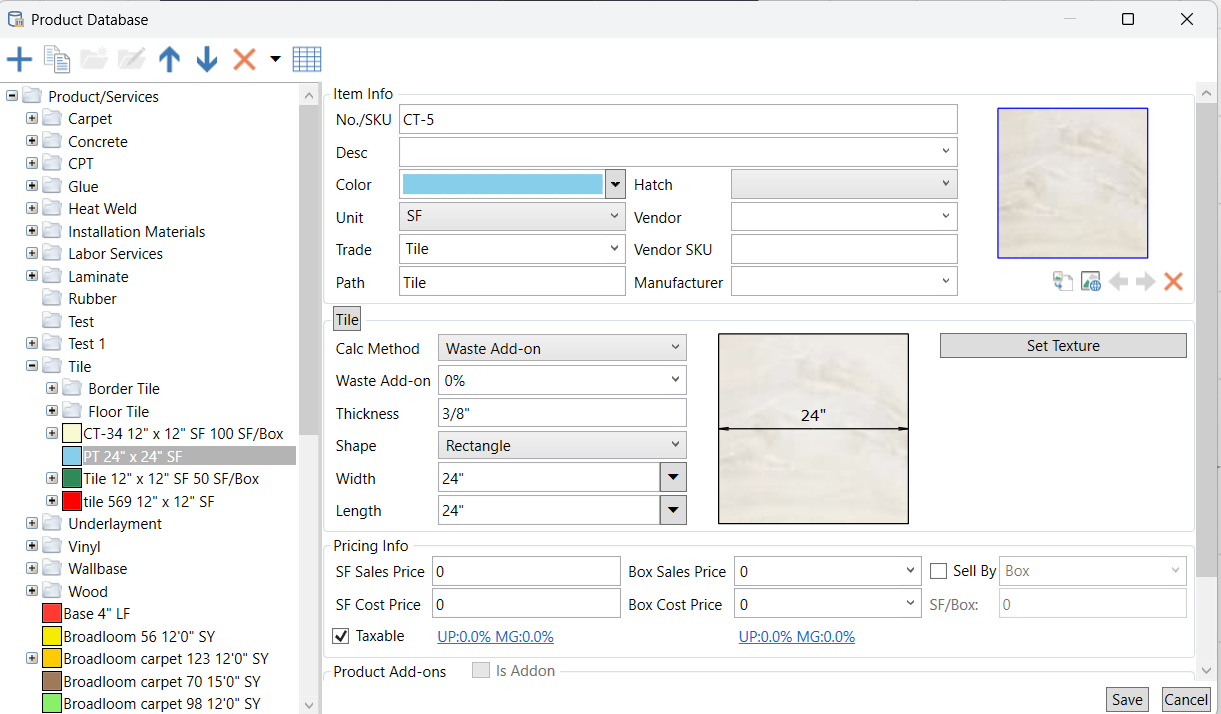Collapse the Tile folder
The width and height of the screenshot is (1221, 714).
click(x=32, y=366)
